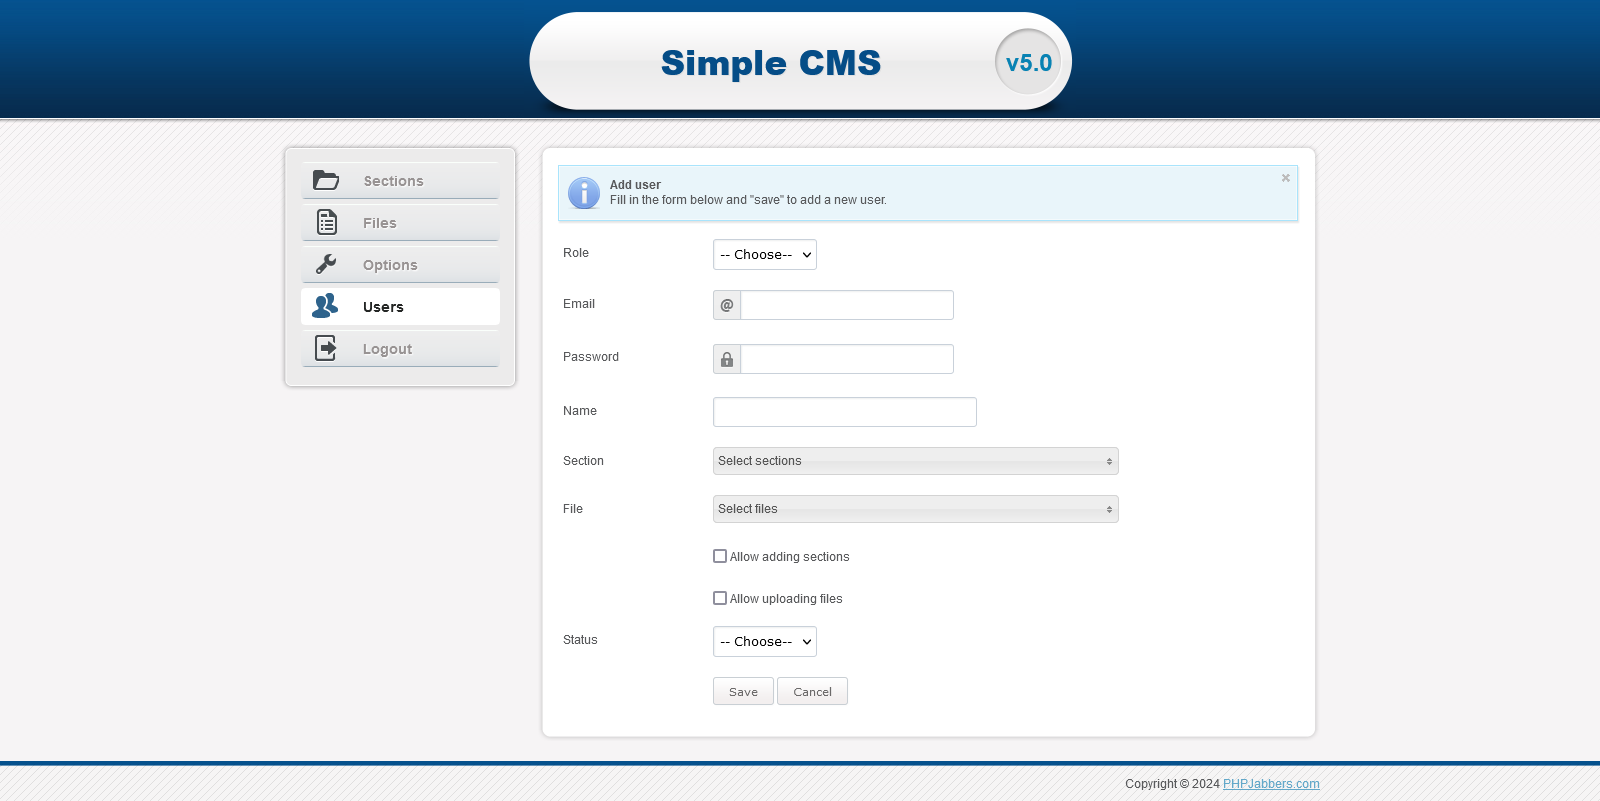This screenshot has height=801, width=1600.
Task: Click the blue info icon in notice
Action: [584, 193]
